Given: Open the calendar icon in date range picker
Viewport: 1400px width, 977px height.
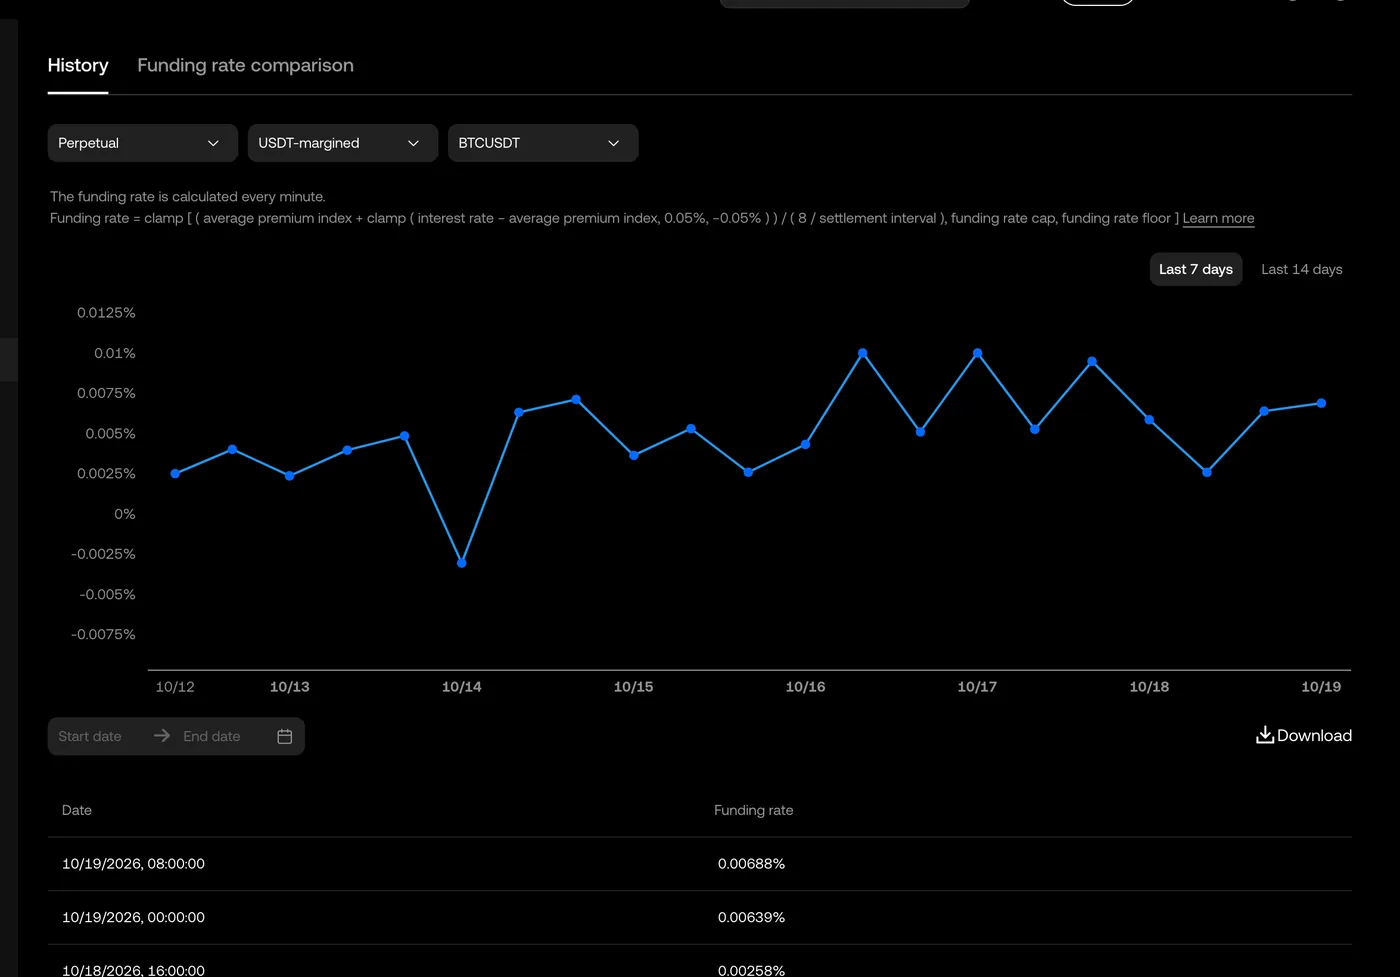Looking at the screenshot, I should coord(285,737).
